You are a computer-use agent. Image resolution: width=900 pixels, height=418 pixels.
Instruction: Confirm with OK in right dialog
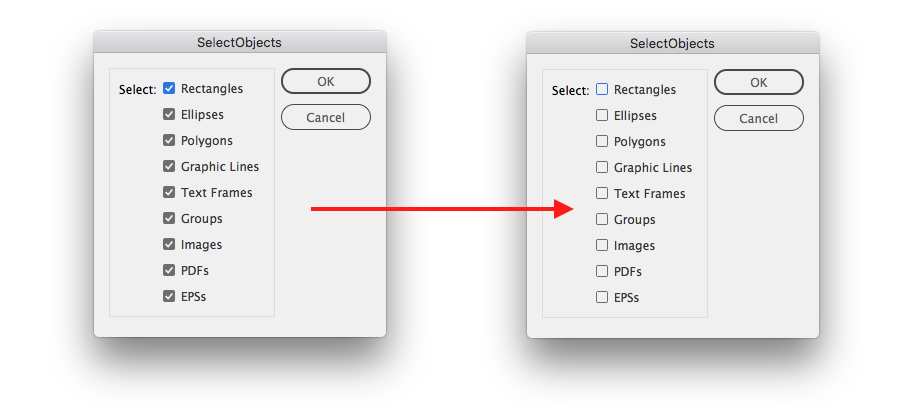click(758, 82)
